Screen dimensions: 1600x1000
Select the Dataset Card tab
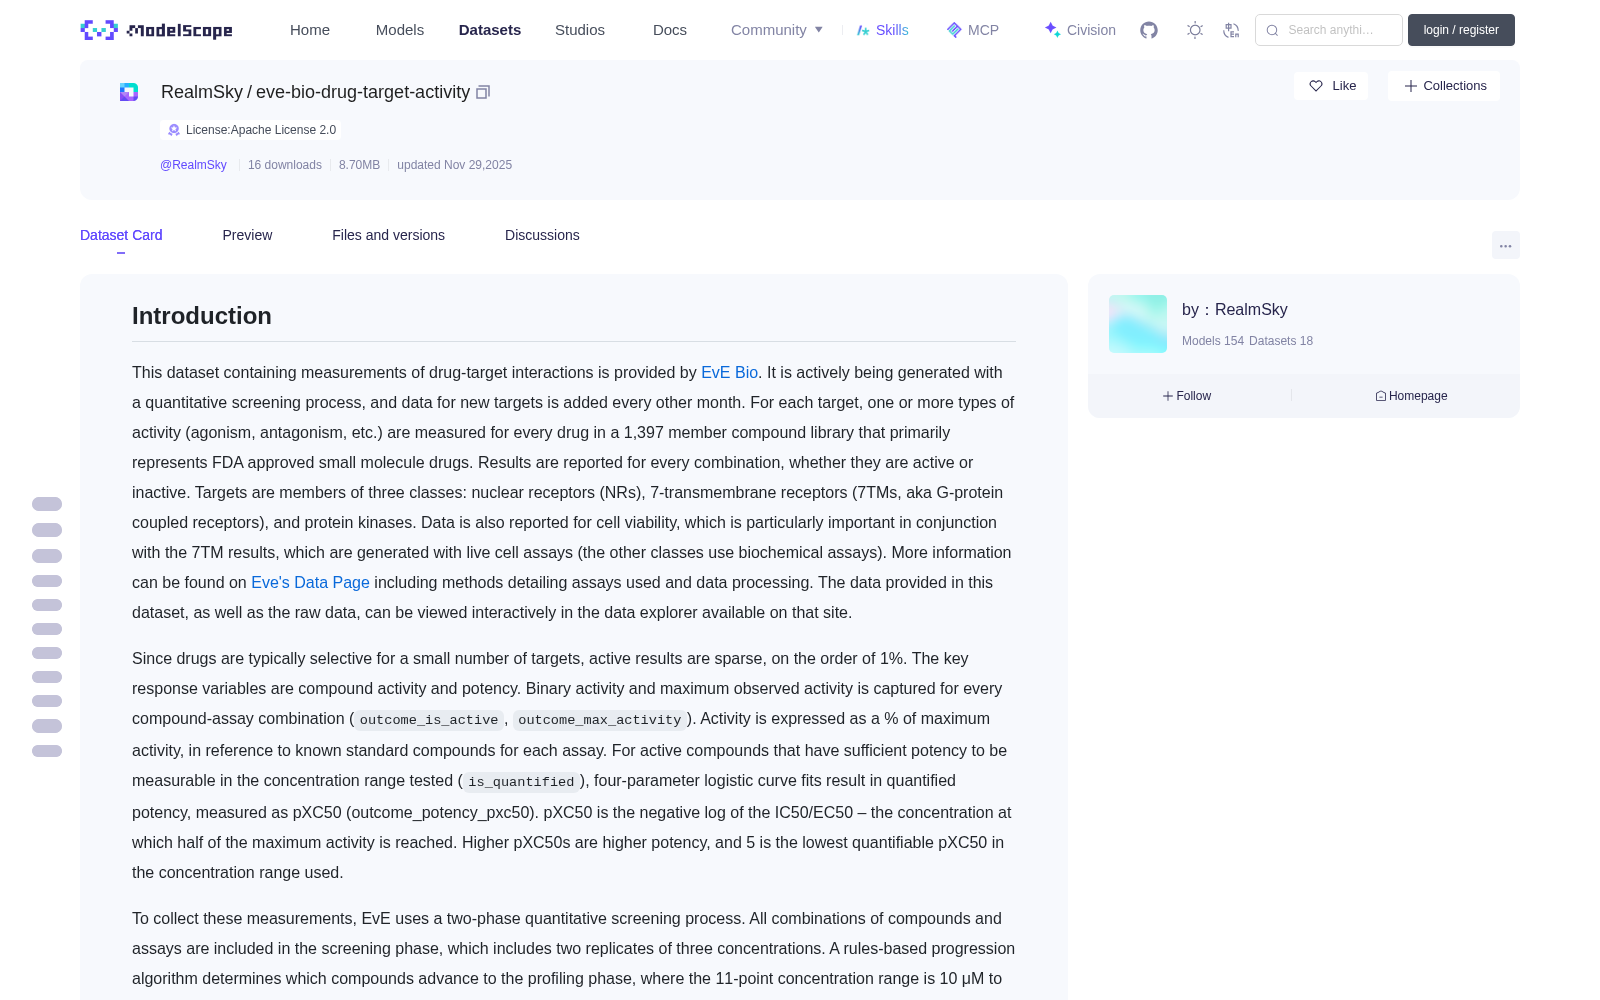coord(121,235)
